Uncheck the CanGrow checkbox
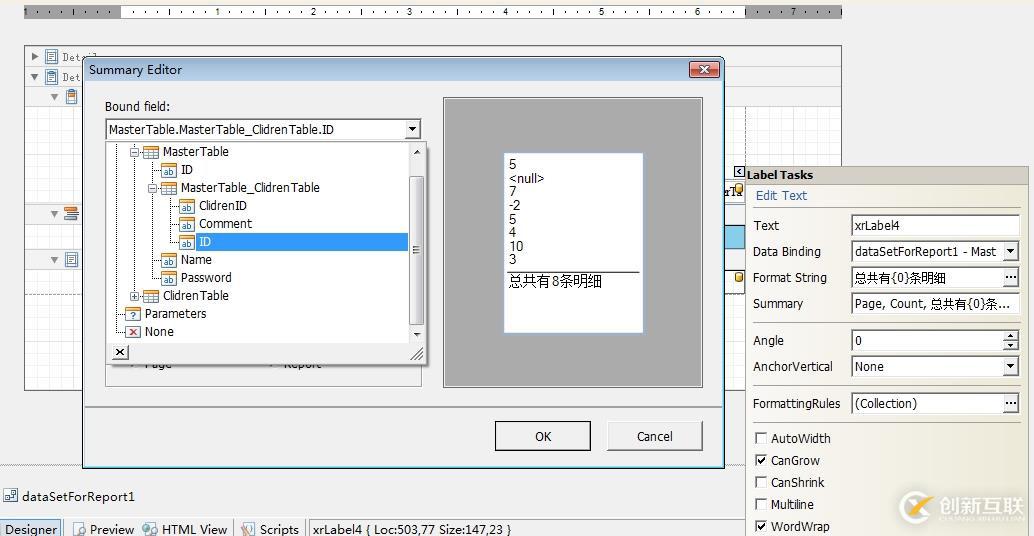Viewport: 1034px width, 536px height. click(x=761, y=460)
